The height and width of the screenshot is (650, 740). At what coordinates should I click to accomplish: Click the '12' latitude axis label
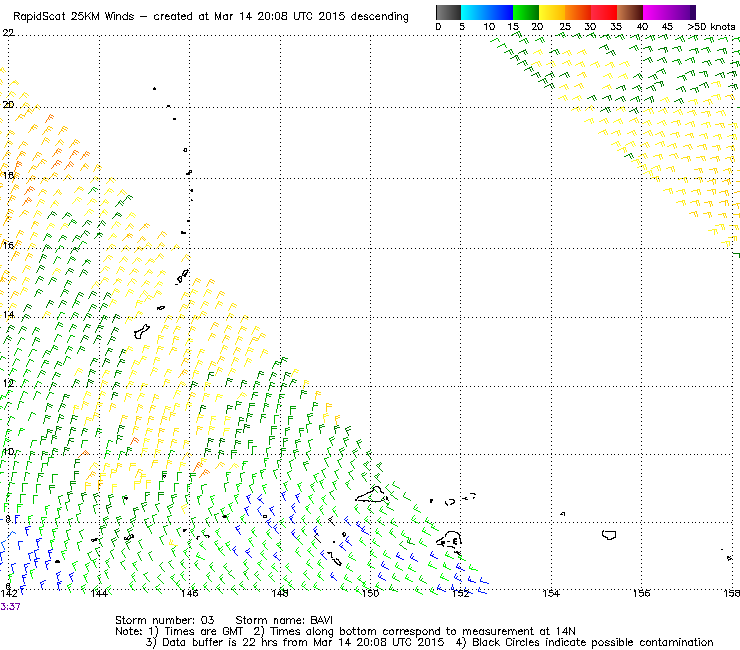tap(8, 383)
